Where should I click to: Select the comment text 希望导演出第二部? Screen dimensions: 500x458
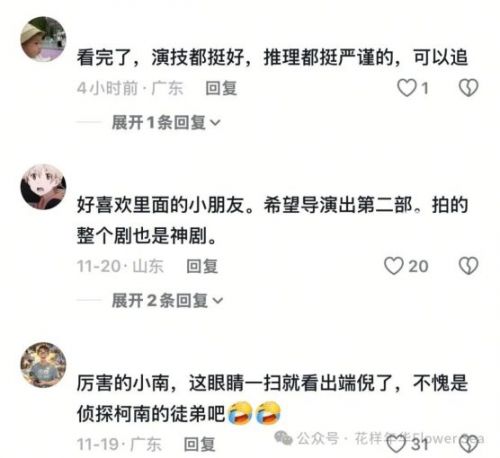point(338,205)
